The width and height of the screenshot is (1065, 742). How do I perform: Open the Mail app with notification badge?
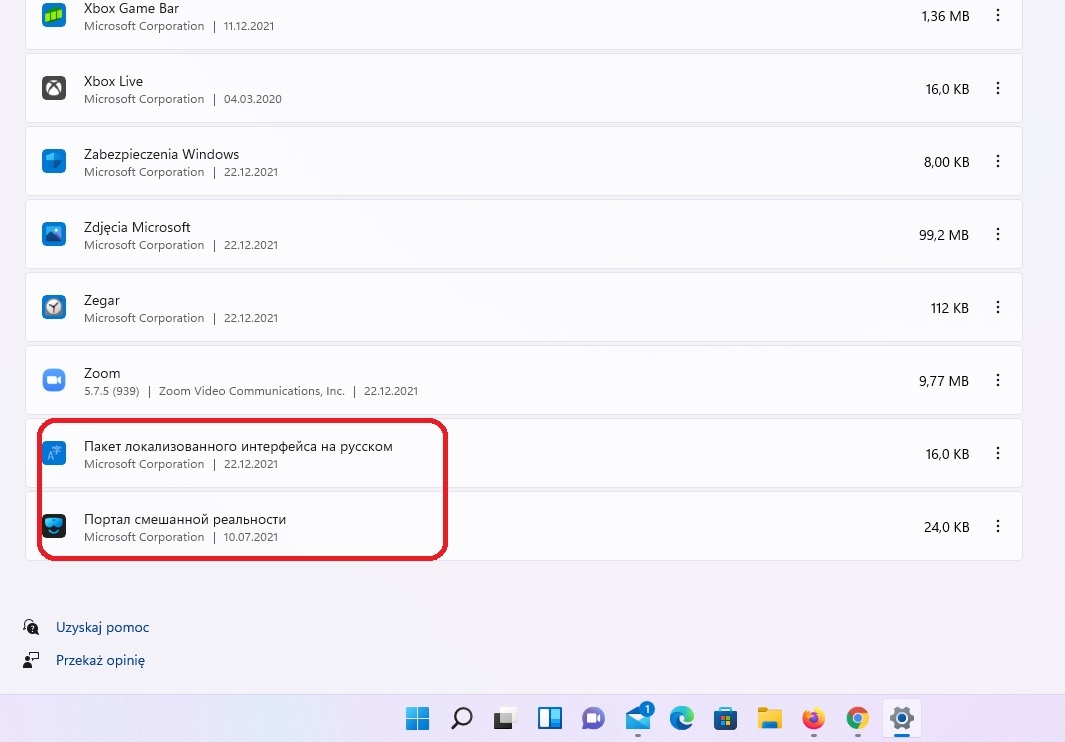point(638,718)
